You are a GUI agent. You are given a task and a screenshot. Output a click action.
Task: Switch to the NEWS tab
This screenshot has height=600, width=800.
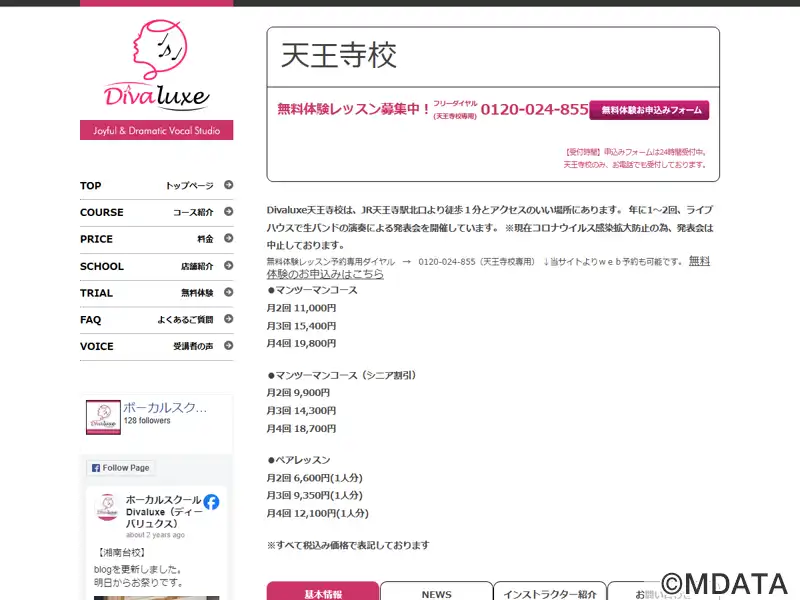[x=437, y=592]
